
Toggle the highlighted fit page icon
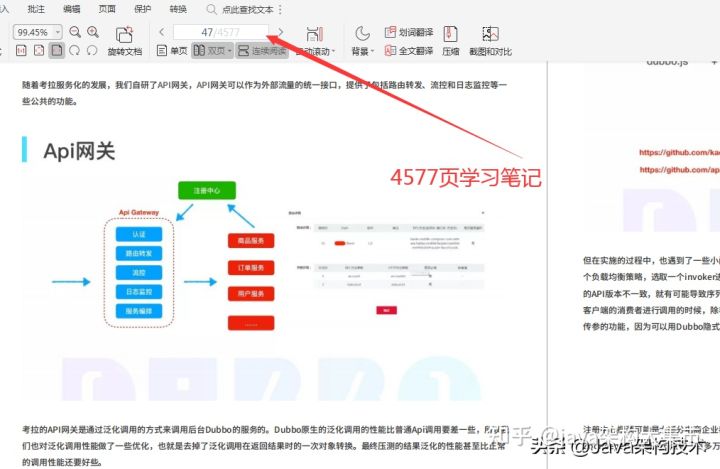coord(57,51)
